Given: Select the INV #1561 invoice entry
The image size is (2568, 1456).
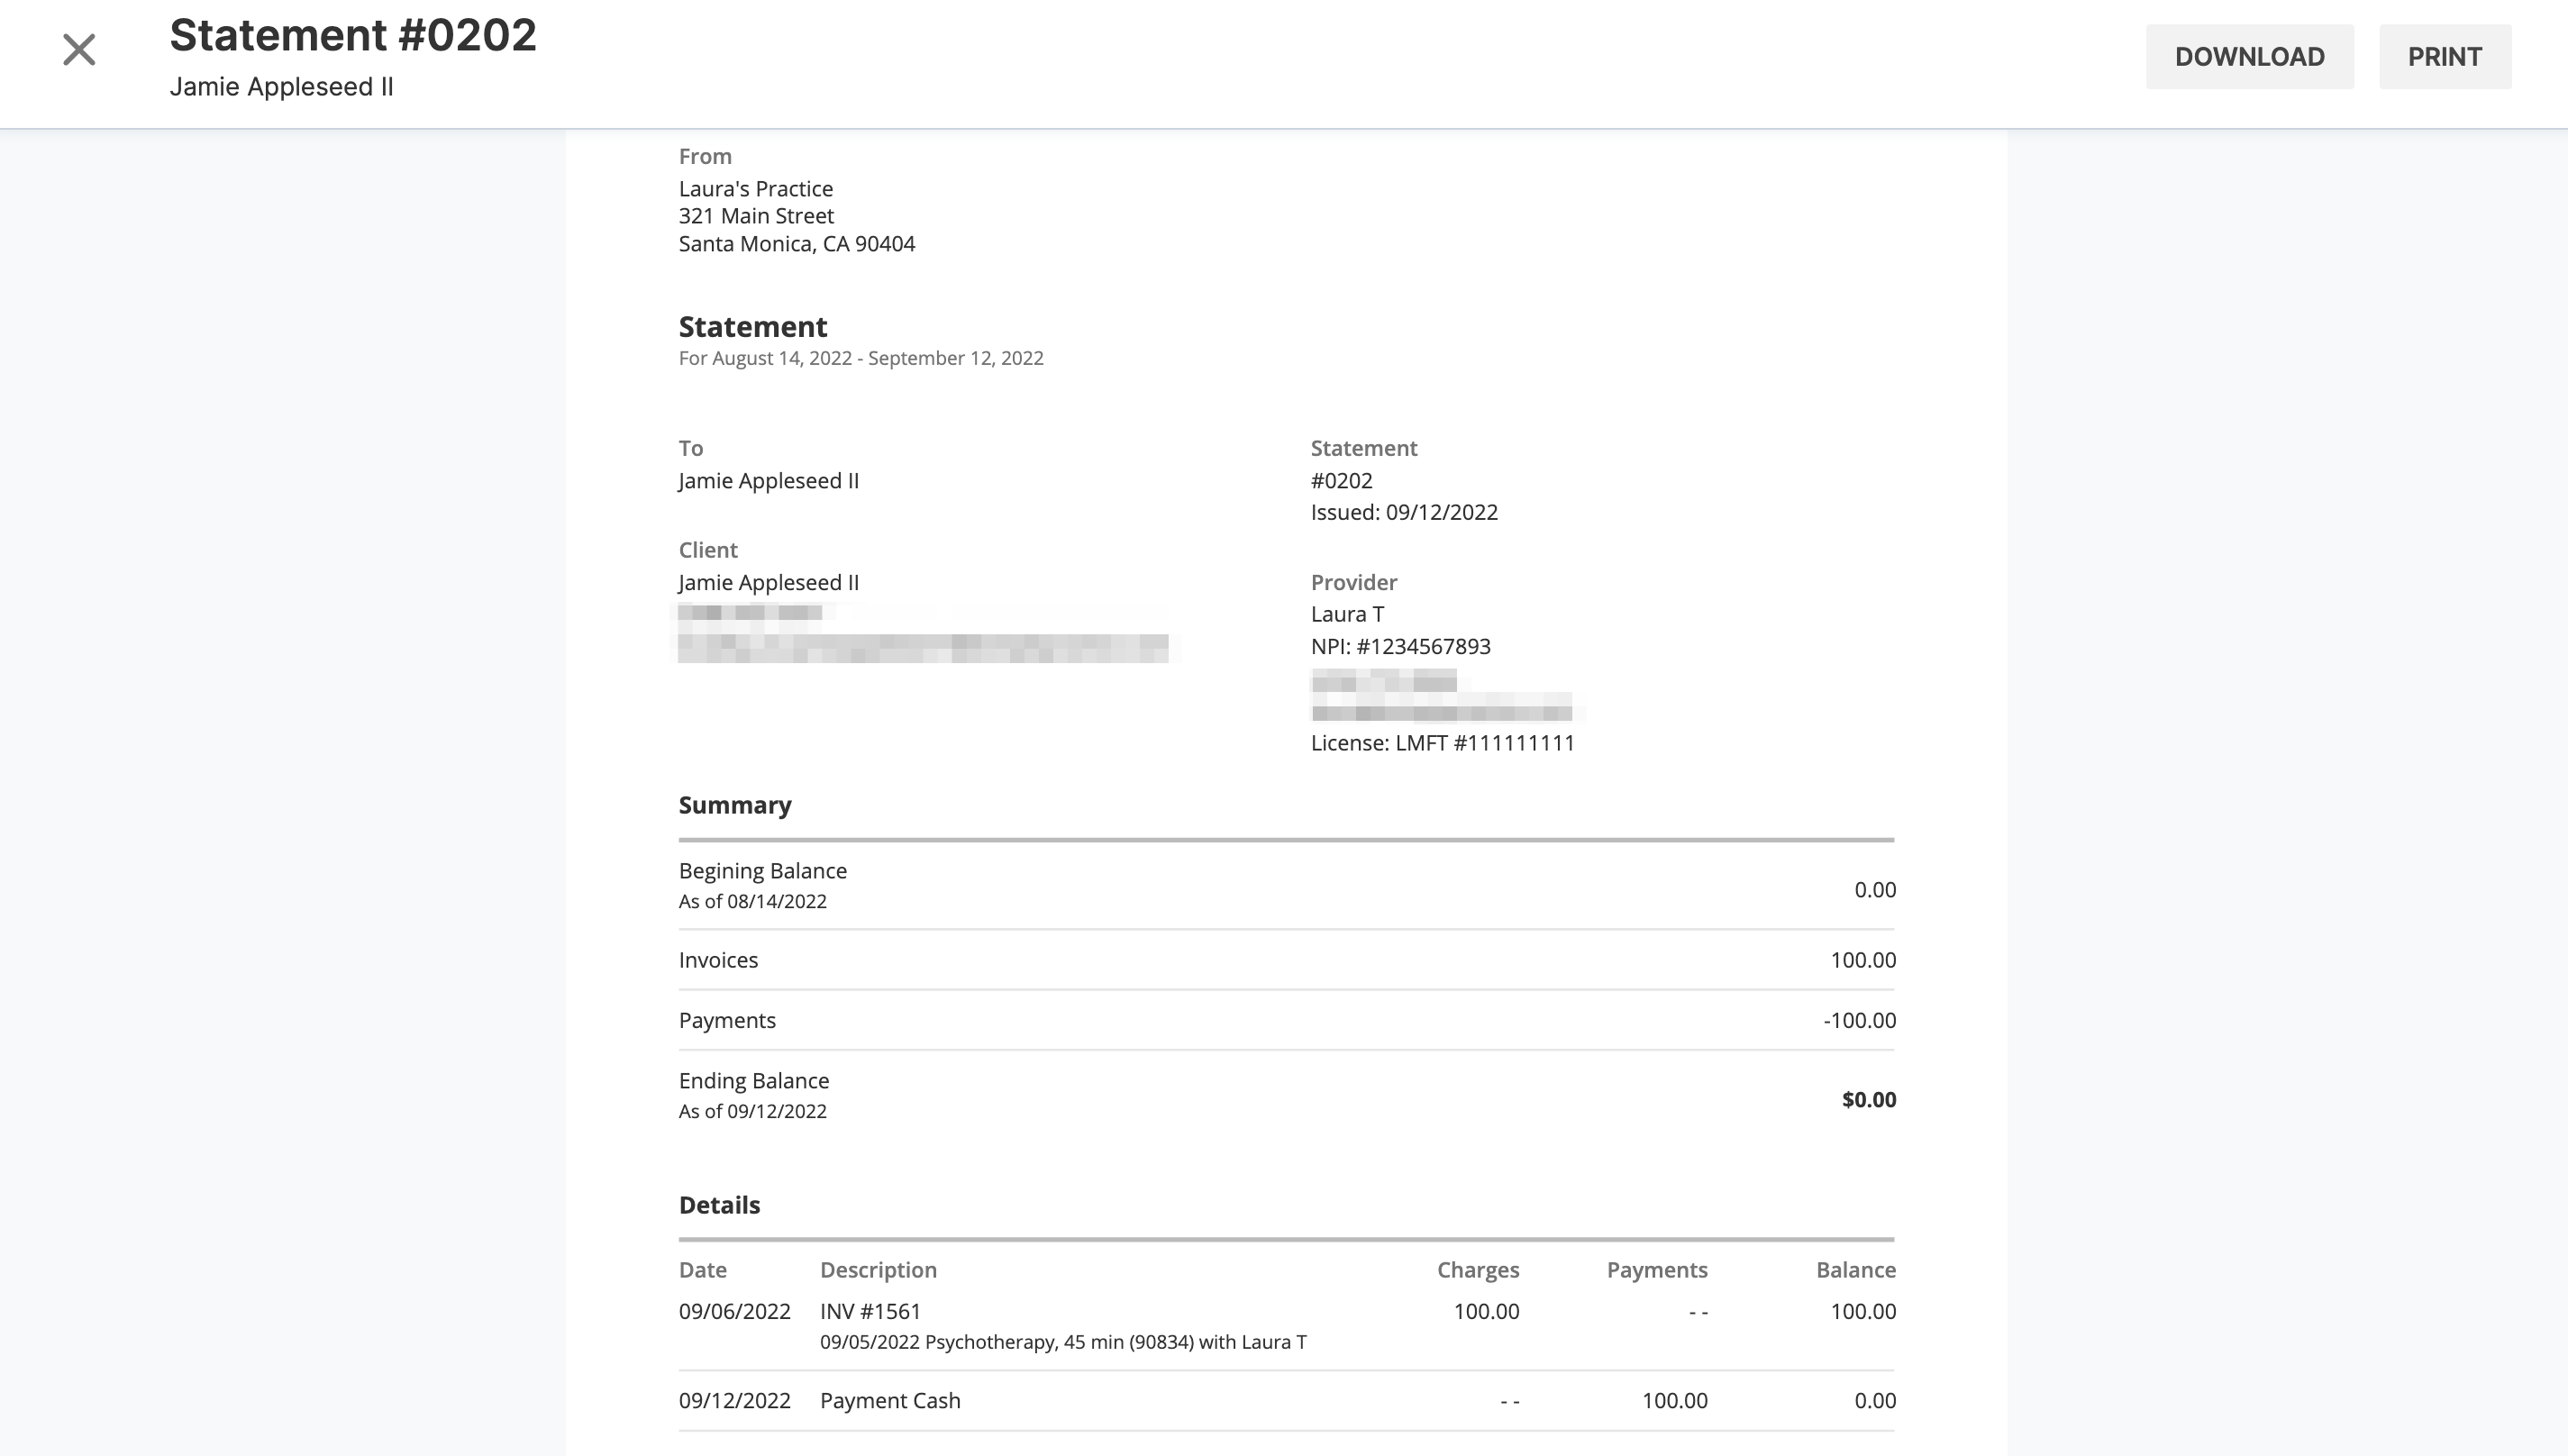Looking at the screenshot, I should point(870,1311).
